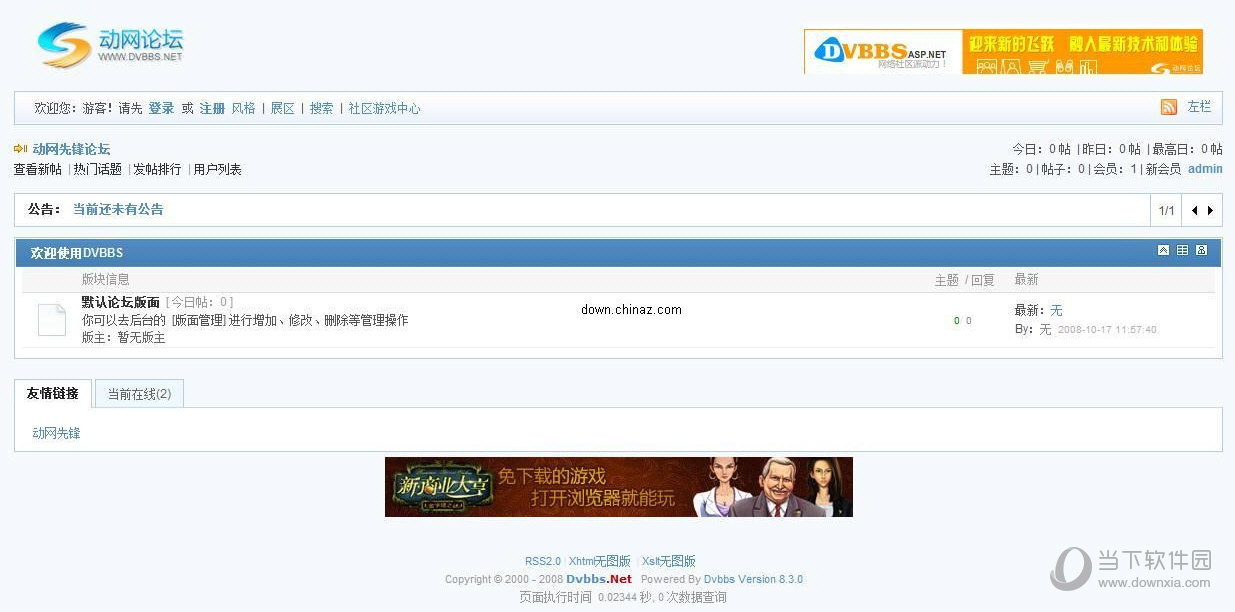Click the 版主: 暂无版主 text
Viewport: 1235px width, 612px height.
coord(124,338)
